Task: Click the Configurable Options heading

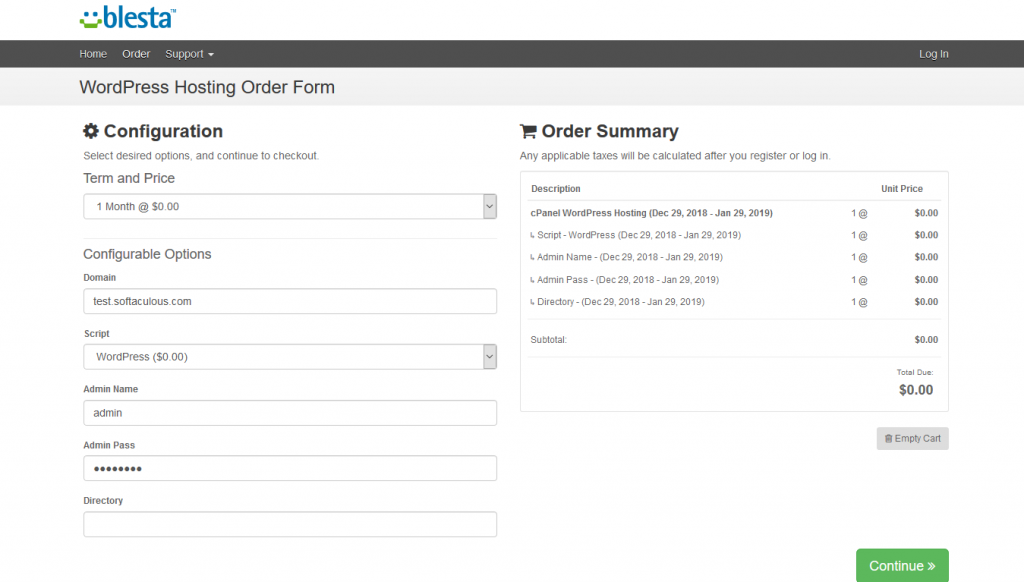Action: pos(147,254)
